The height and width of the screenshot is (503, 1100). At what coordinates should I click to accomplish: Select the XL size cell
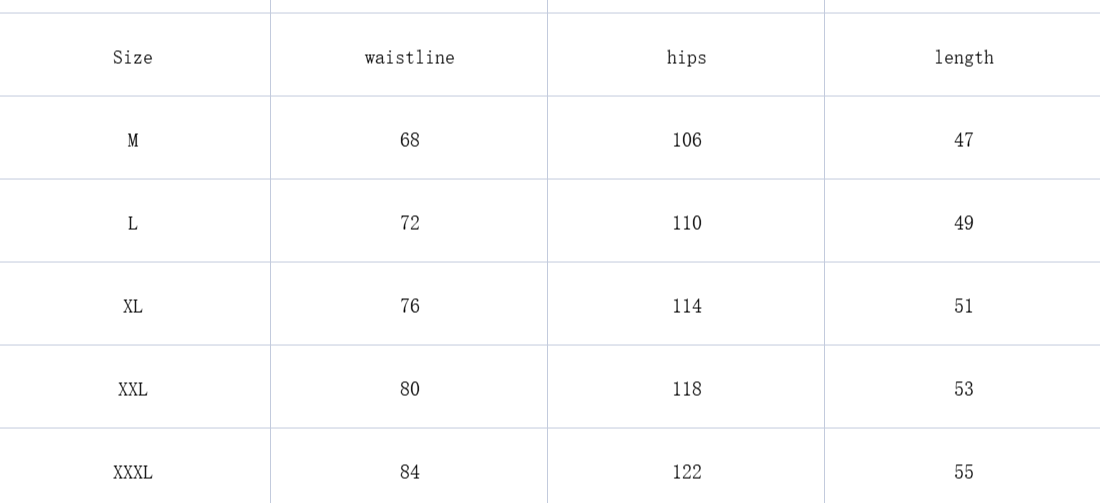[x=133, y=306]
